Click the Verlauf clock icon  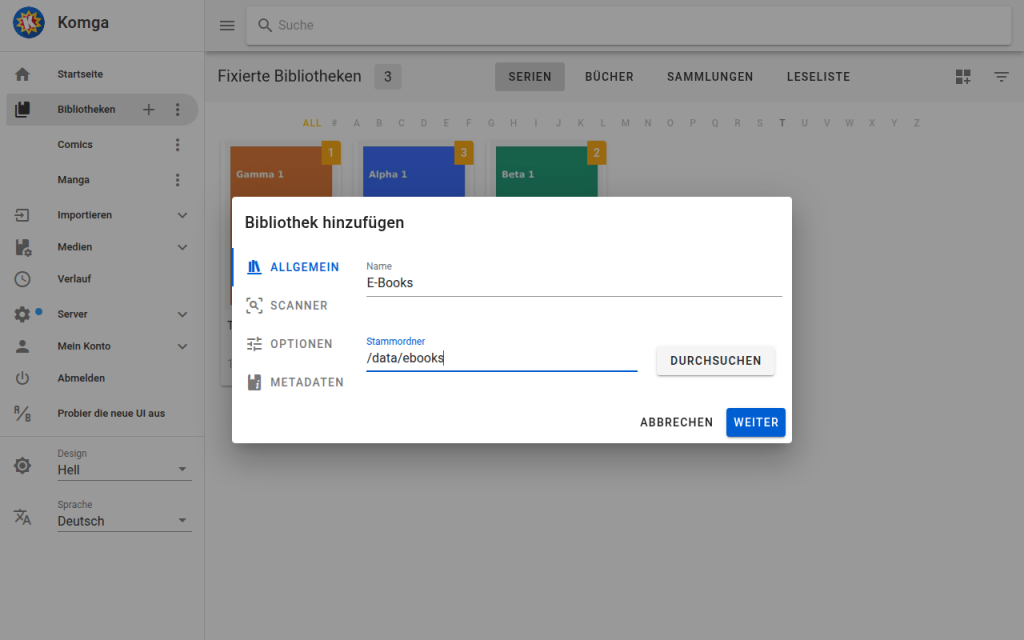[x=22, y=279]
